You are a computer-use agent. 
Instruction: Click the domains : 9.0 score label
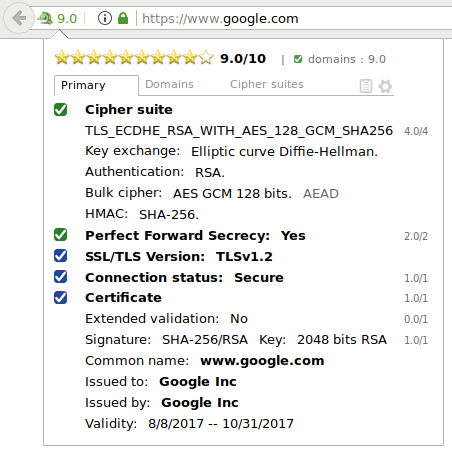[x=347, y=59]
